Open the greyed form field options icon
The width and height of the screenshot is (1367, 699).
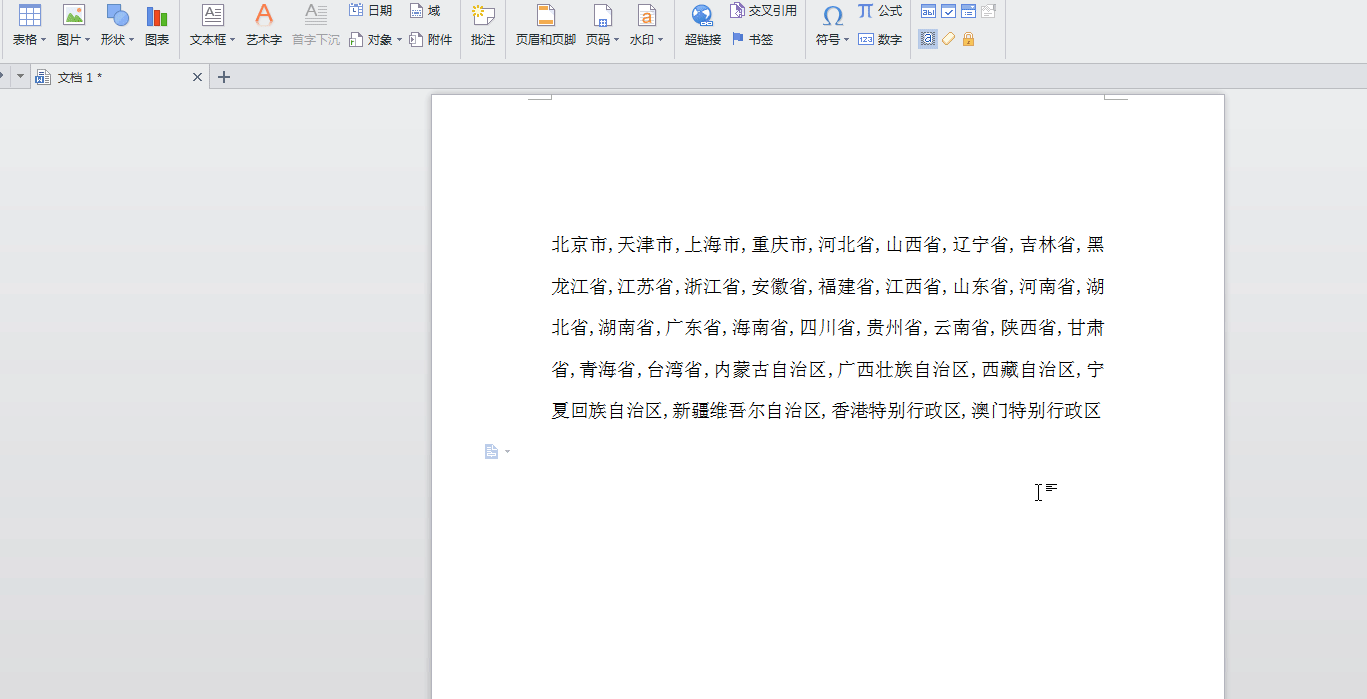[x=988, y=11]
